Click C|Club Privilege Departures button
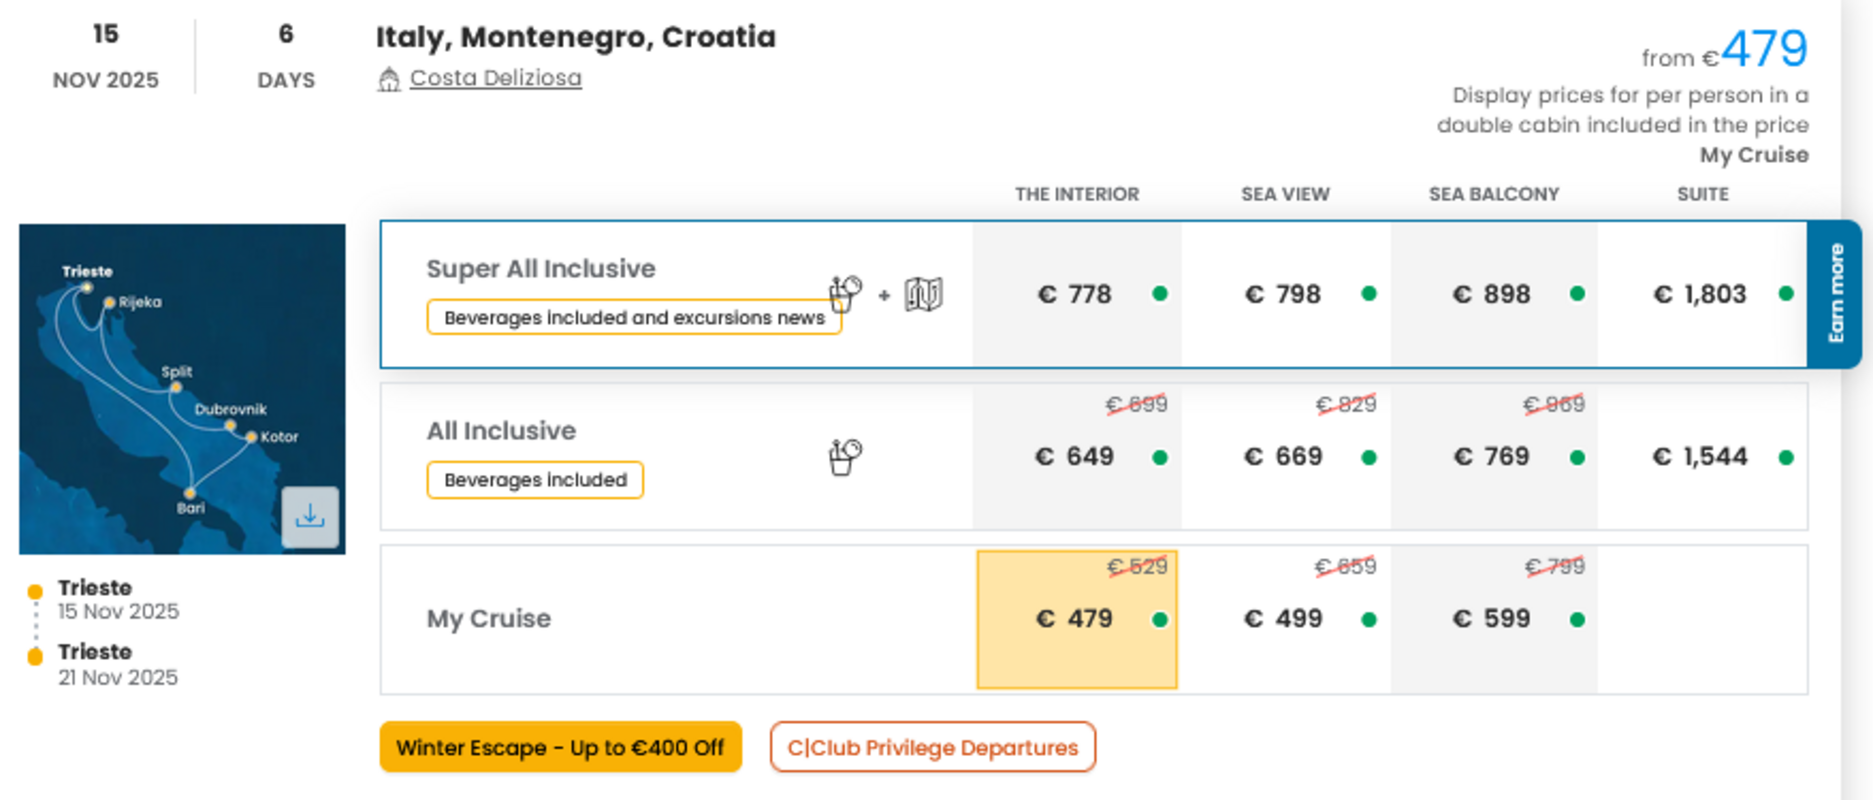1873x800 pixels. click(933, 747)
